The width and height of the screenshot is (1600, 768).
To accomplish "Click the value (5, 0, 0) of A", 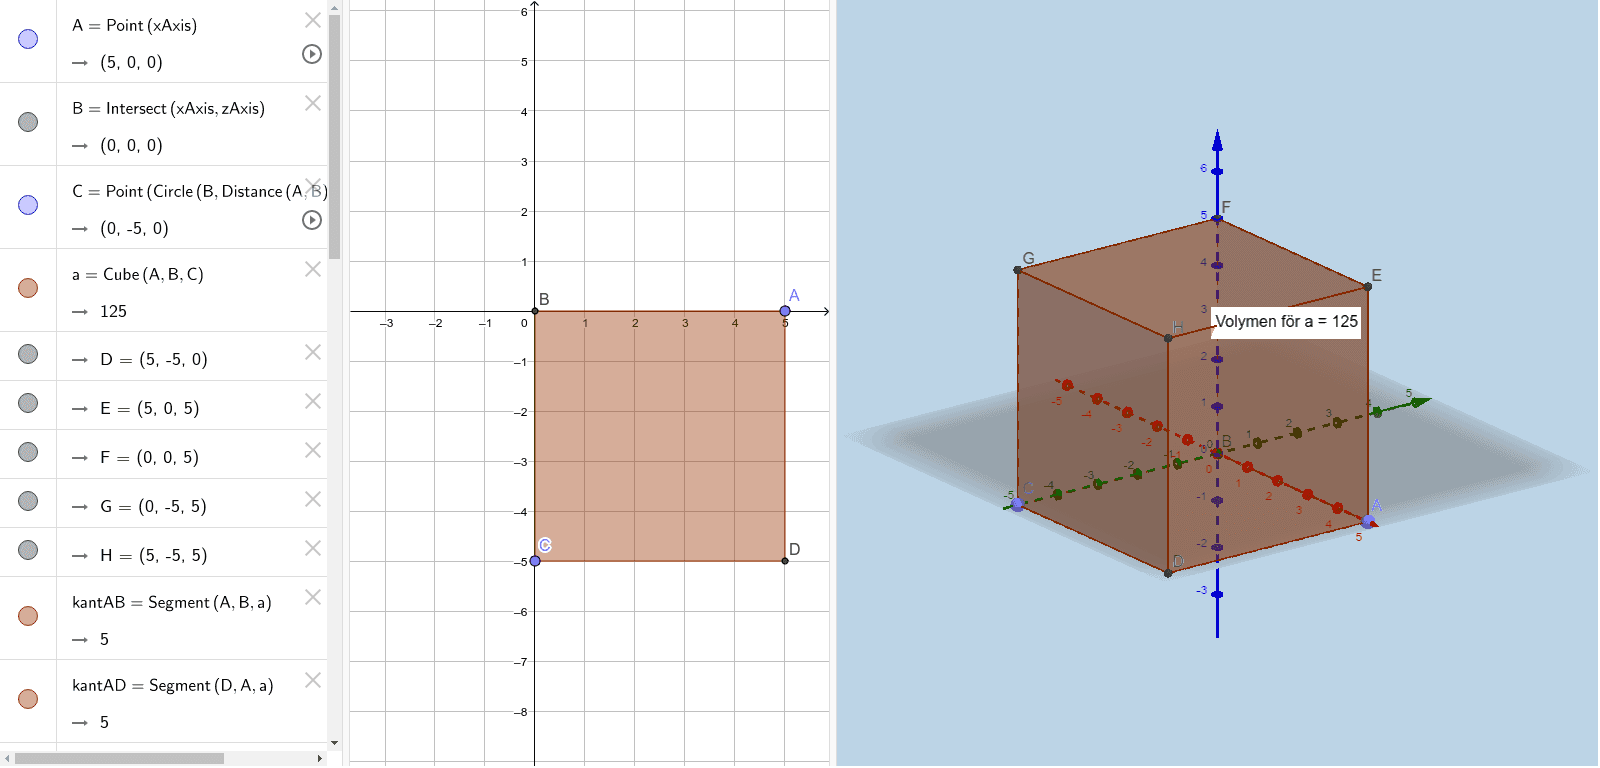I will [x=131, y=62].
